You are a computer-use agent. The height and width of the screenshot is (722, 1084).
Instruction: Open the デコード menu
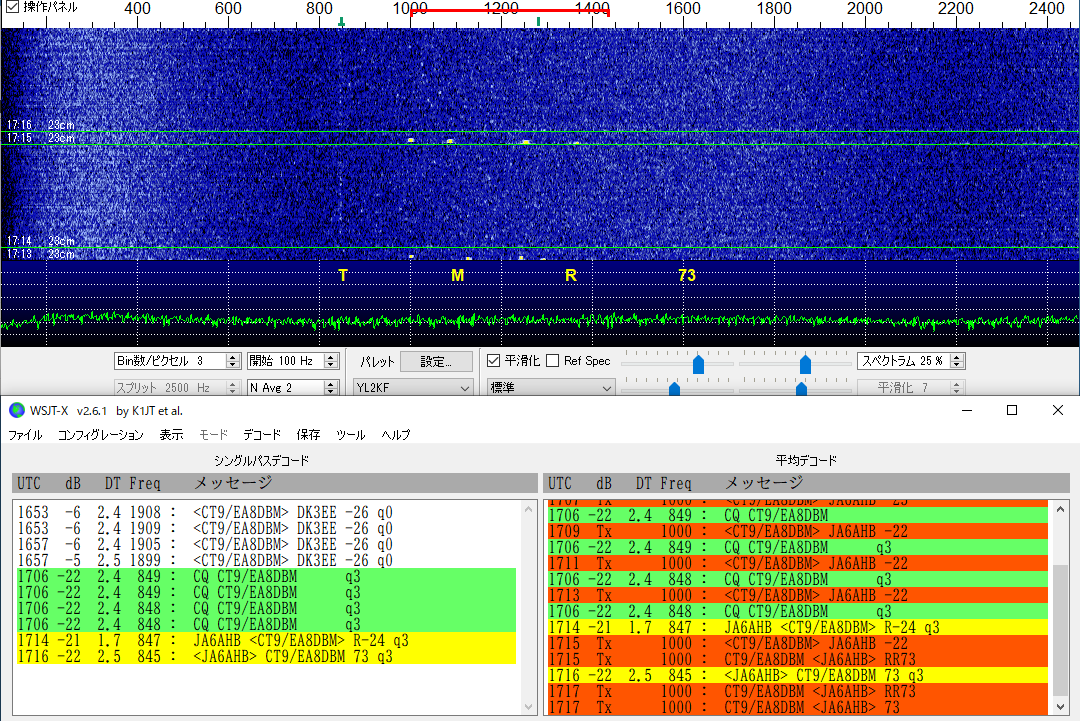(261, 435)
